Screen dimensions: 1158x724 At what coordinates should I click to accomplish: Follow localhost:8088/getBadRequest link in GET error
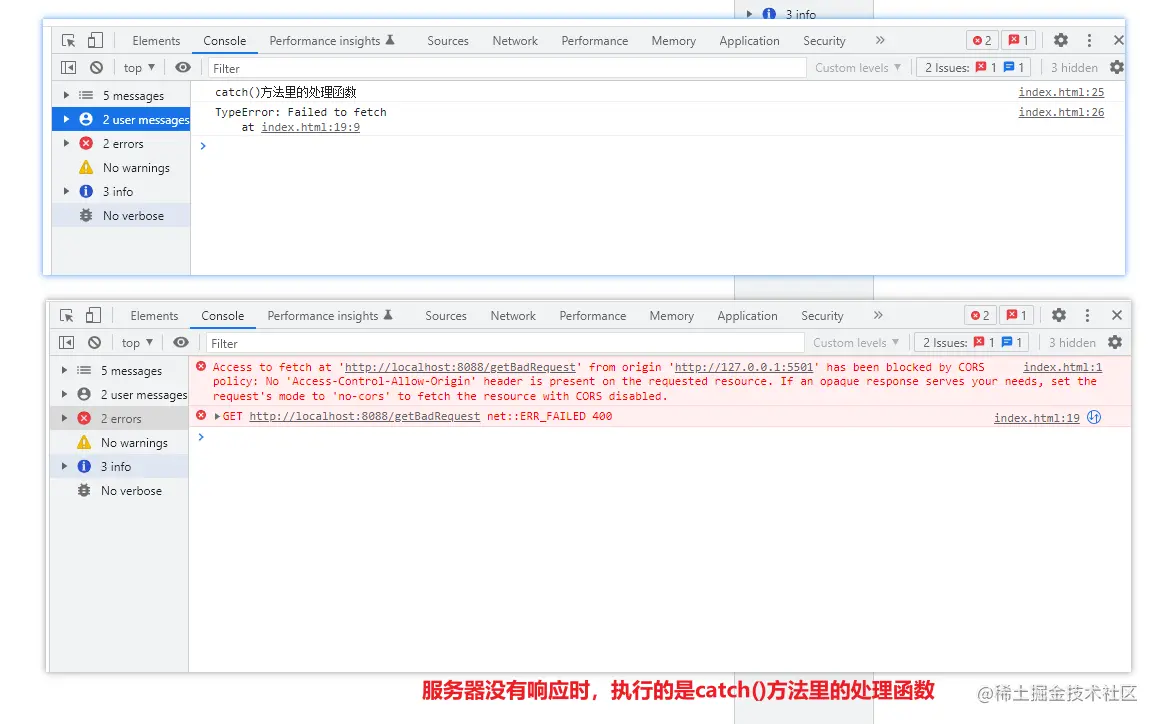(x=365, y=416)
